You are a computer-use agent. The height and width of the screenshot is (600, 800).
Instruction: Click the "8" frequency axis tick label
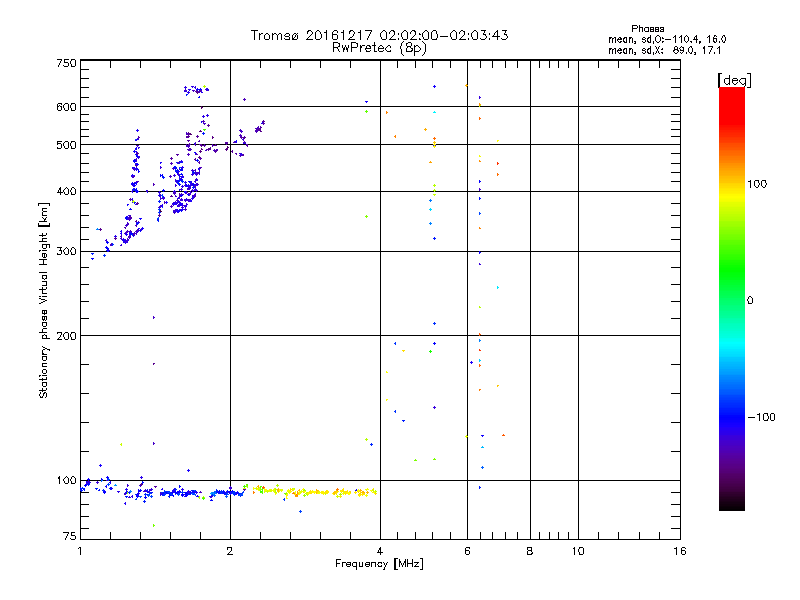coord(530,551)
